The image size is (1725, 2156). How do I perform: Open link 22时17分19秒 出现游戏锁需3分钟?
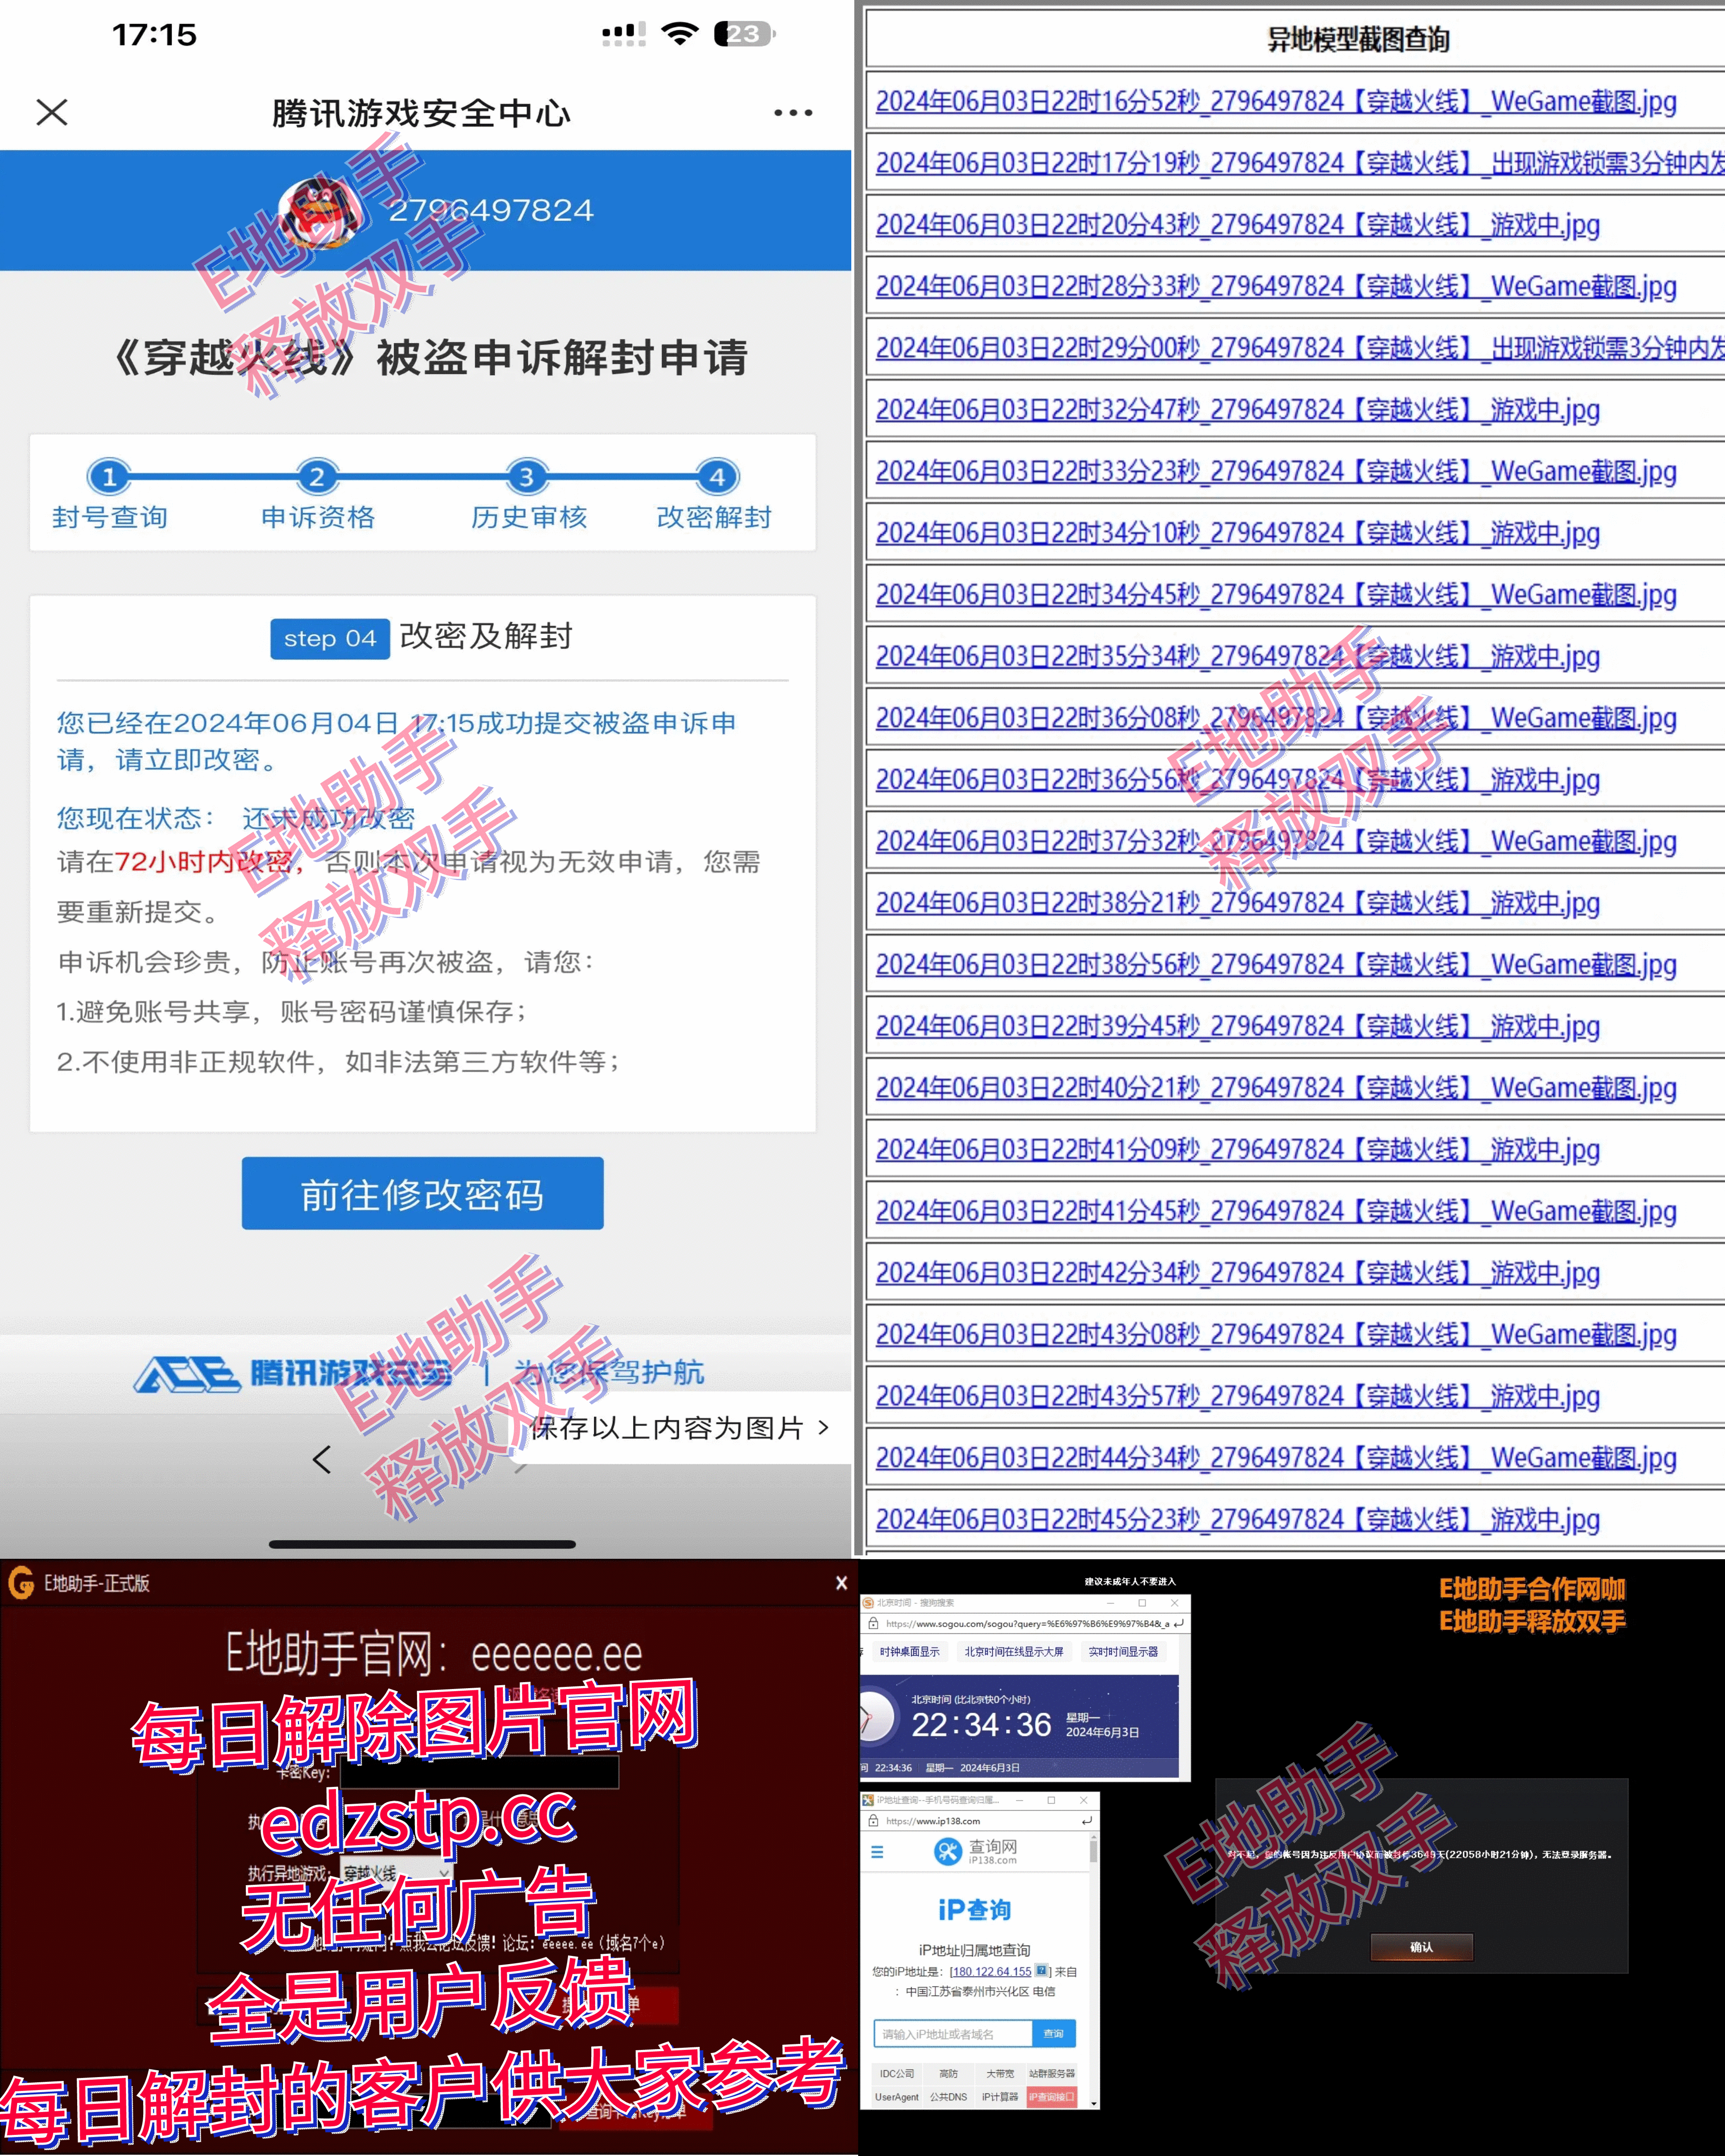click(x=1300, y=163)
